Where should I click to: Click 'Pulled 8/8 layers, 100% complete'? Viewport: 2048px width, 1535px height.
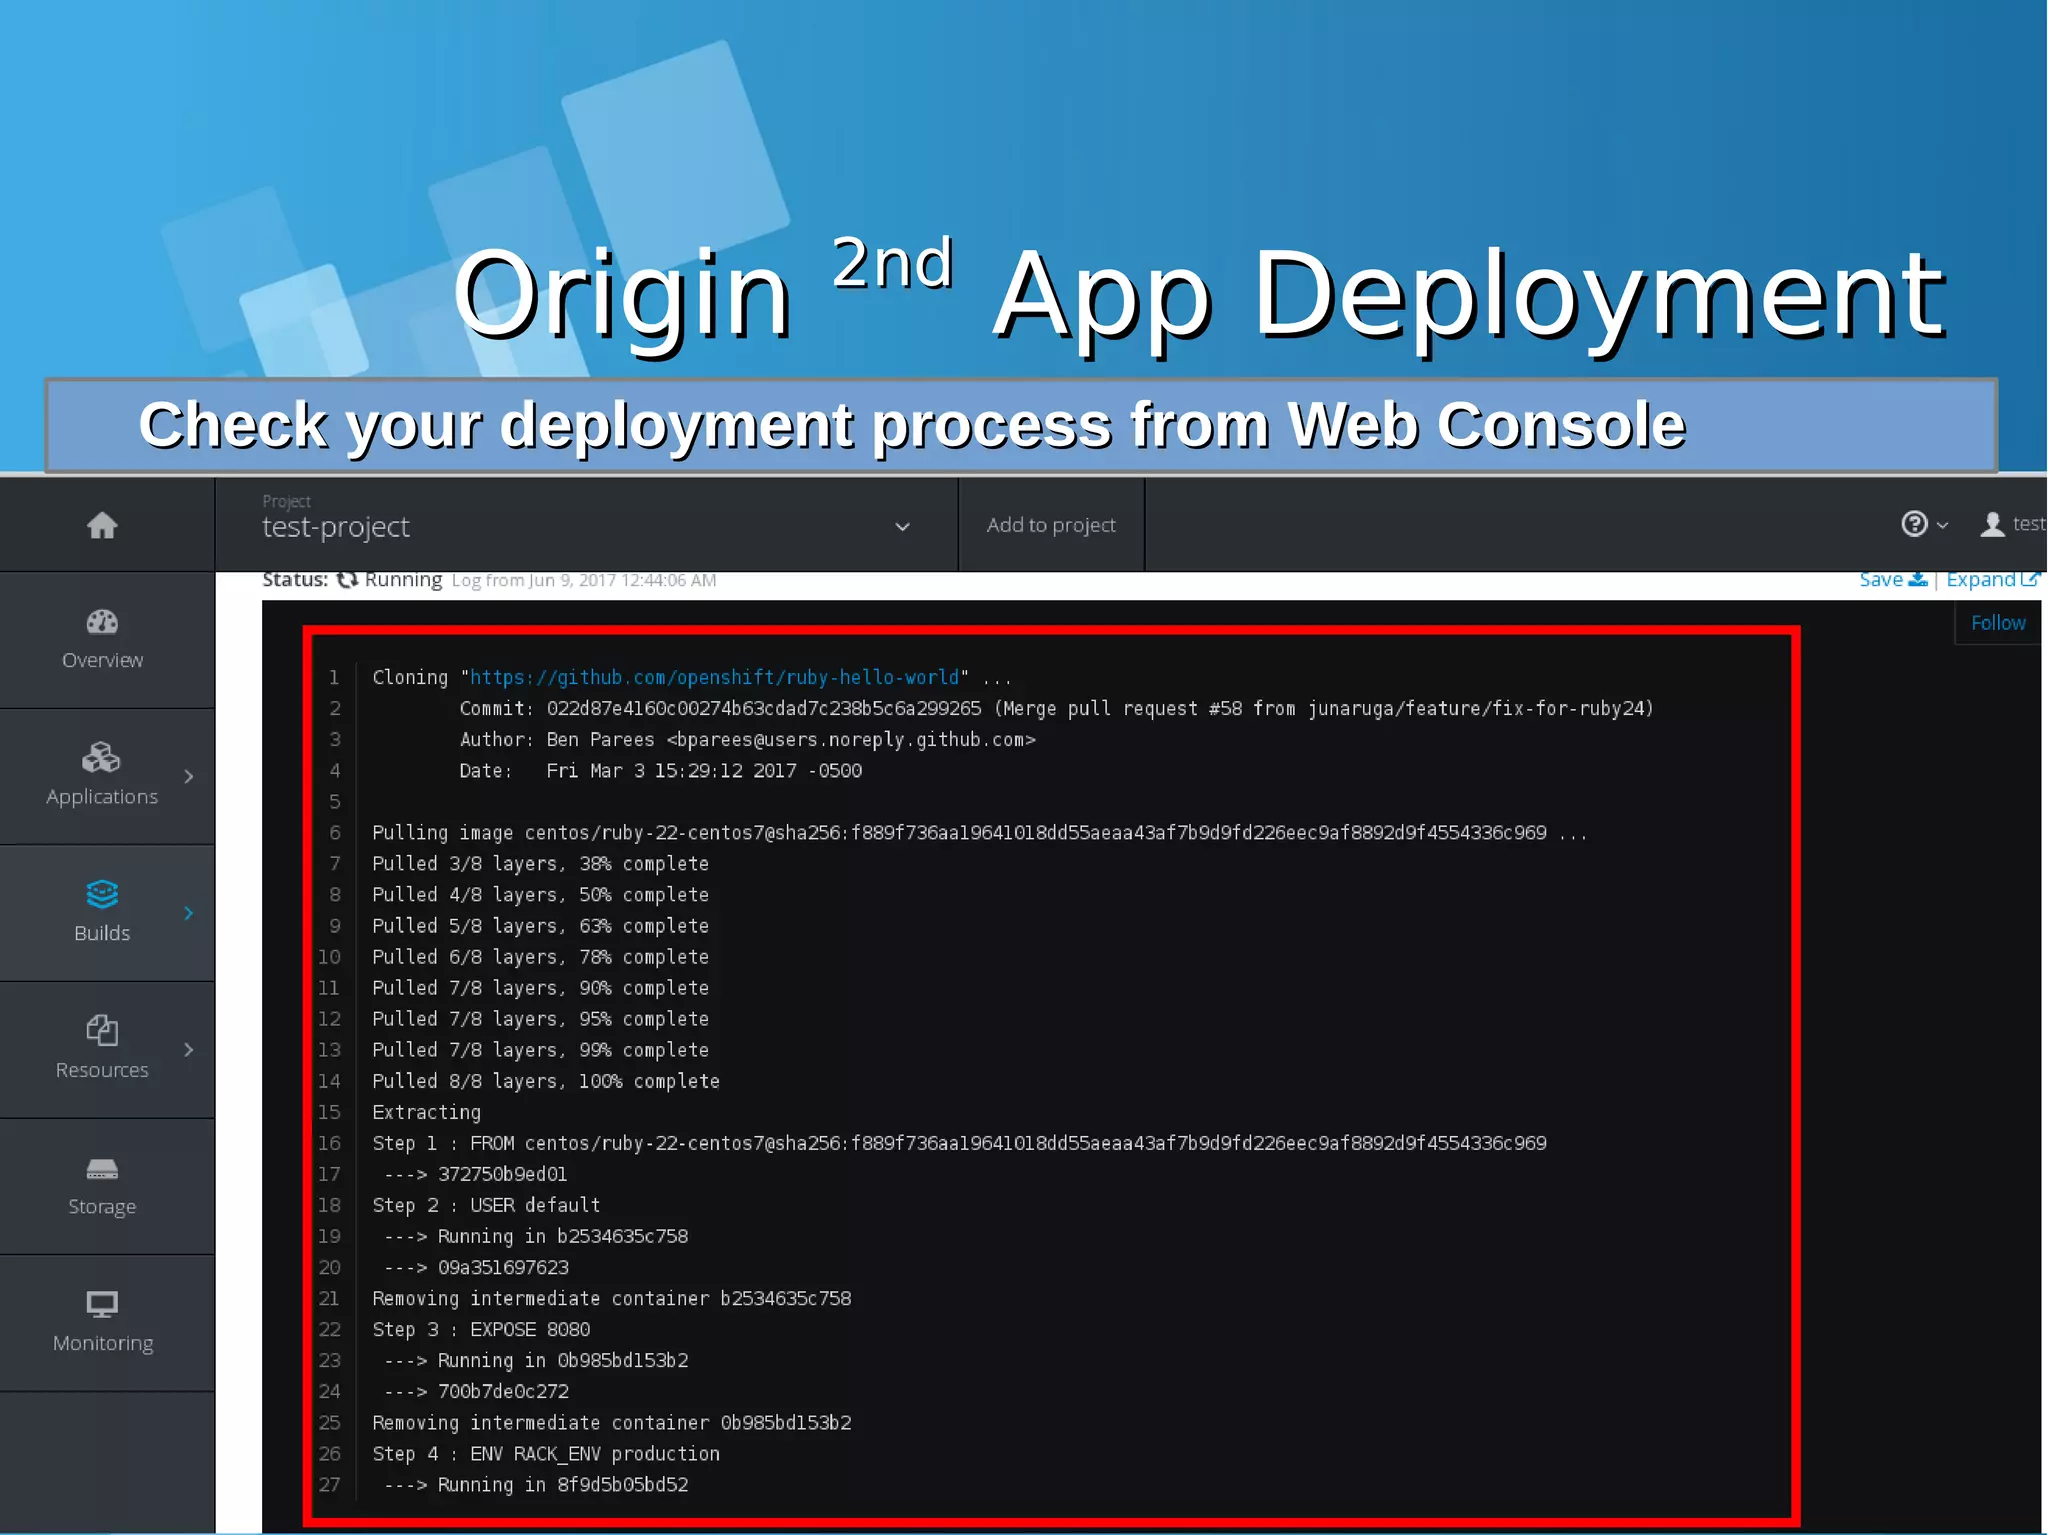coord(546,1080)
